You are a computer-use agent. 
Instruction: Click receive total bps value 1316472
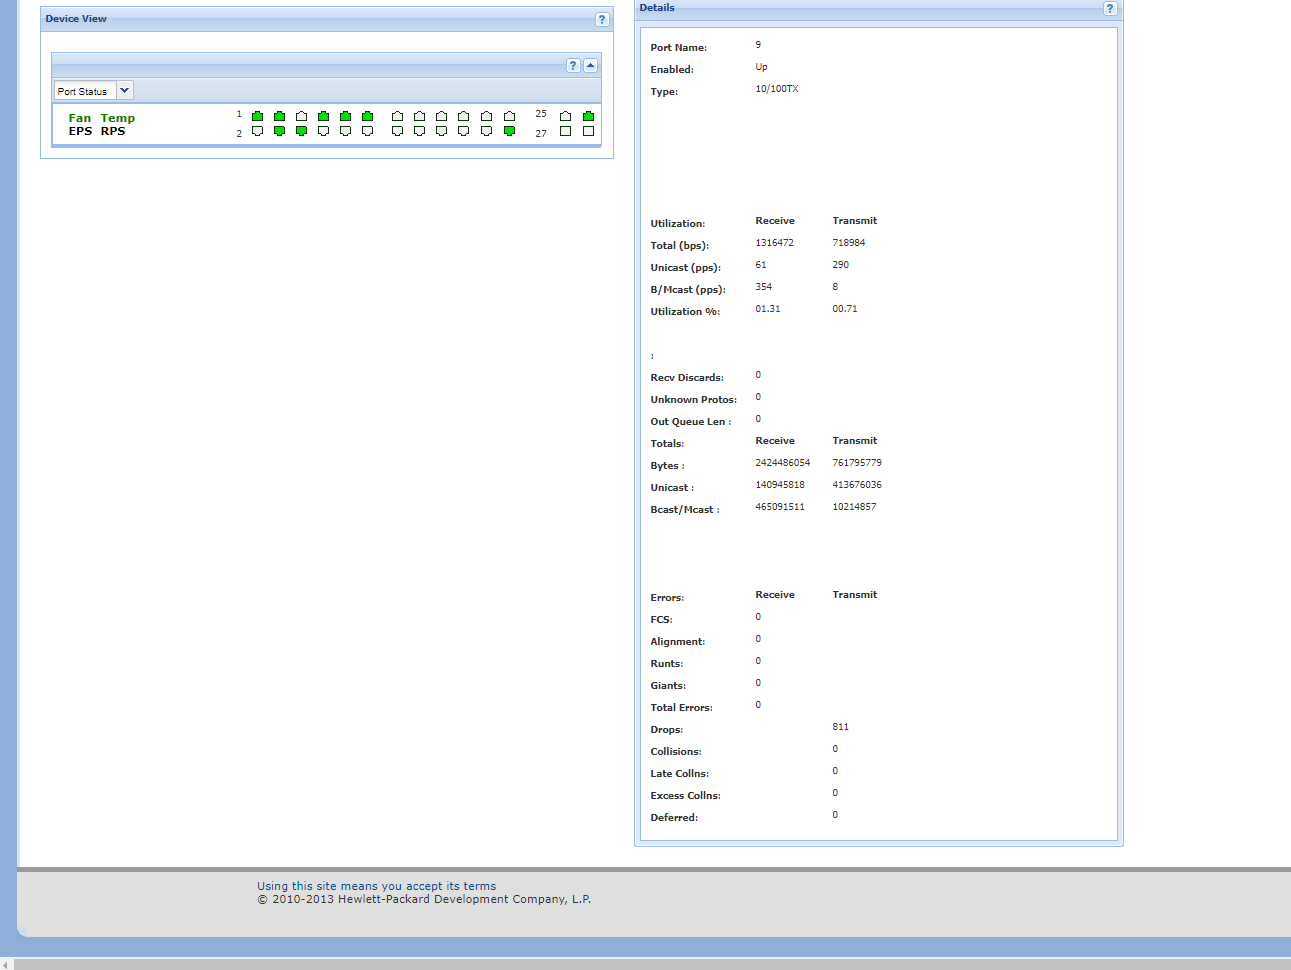[x=775, y=243]
